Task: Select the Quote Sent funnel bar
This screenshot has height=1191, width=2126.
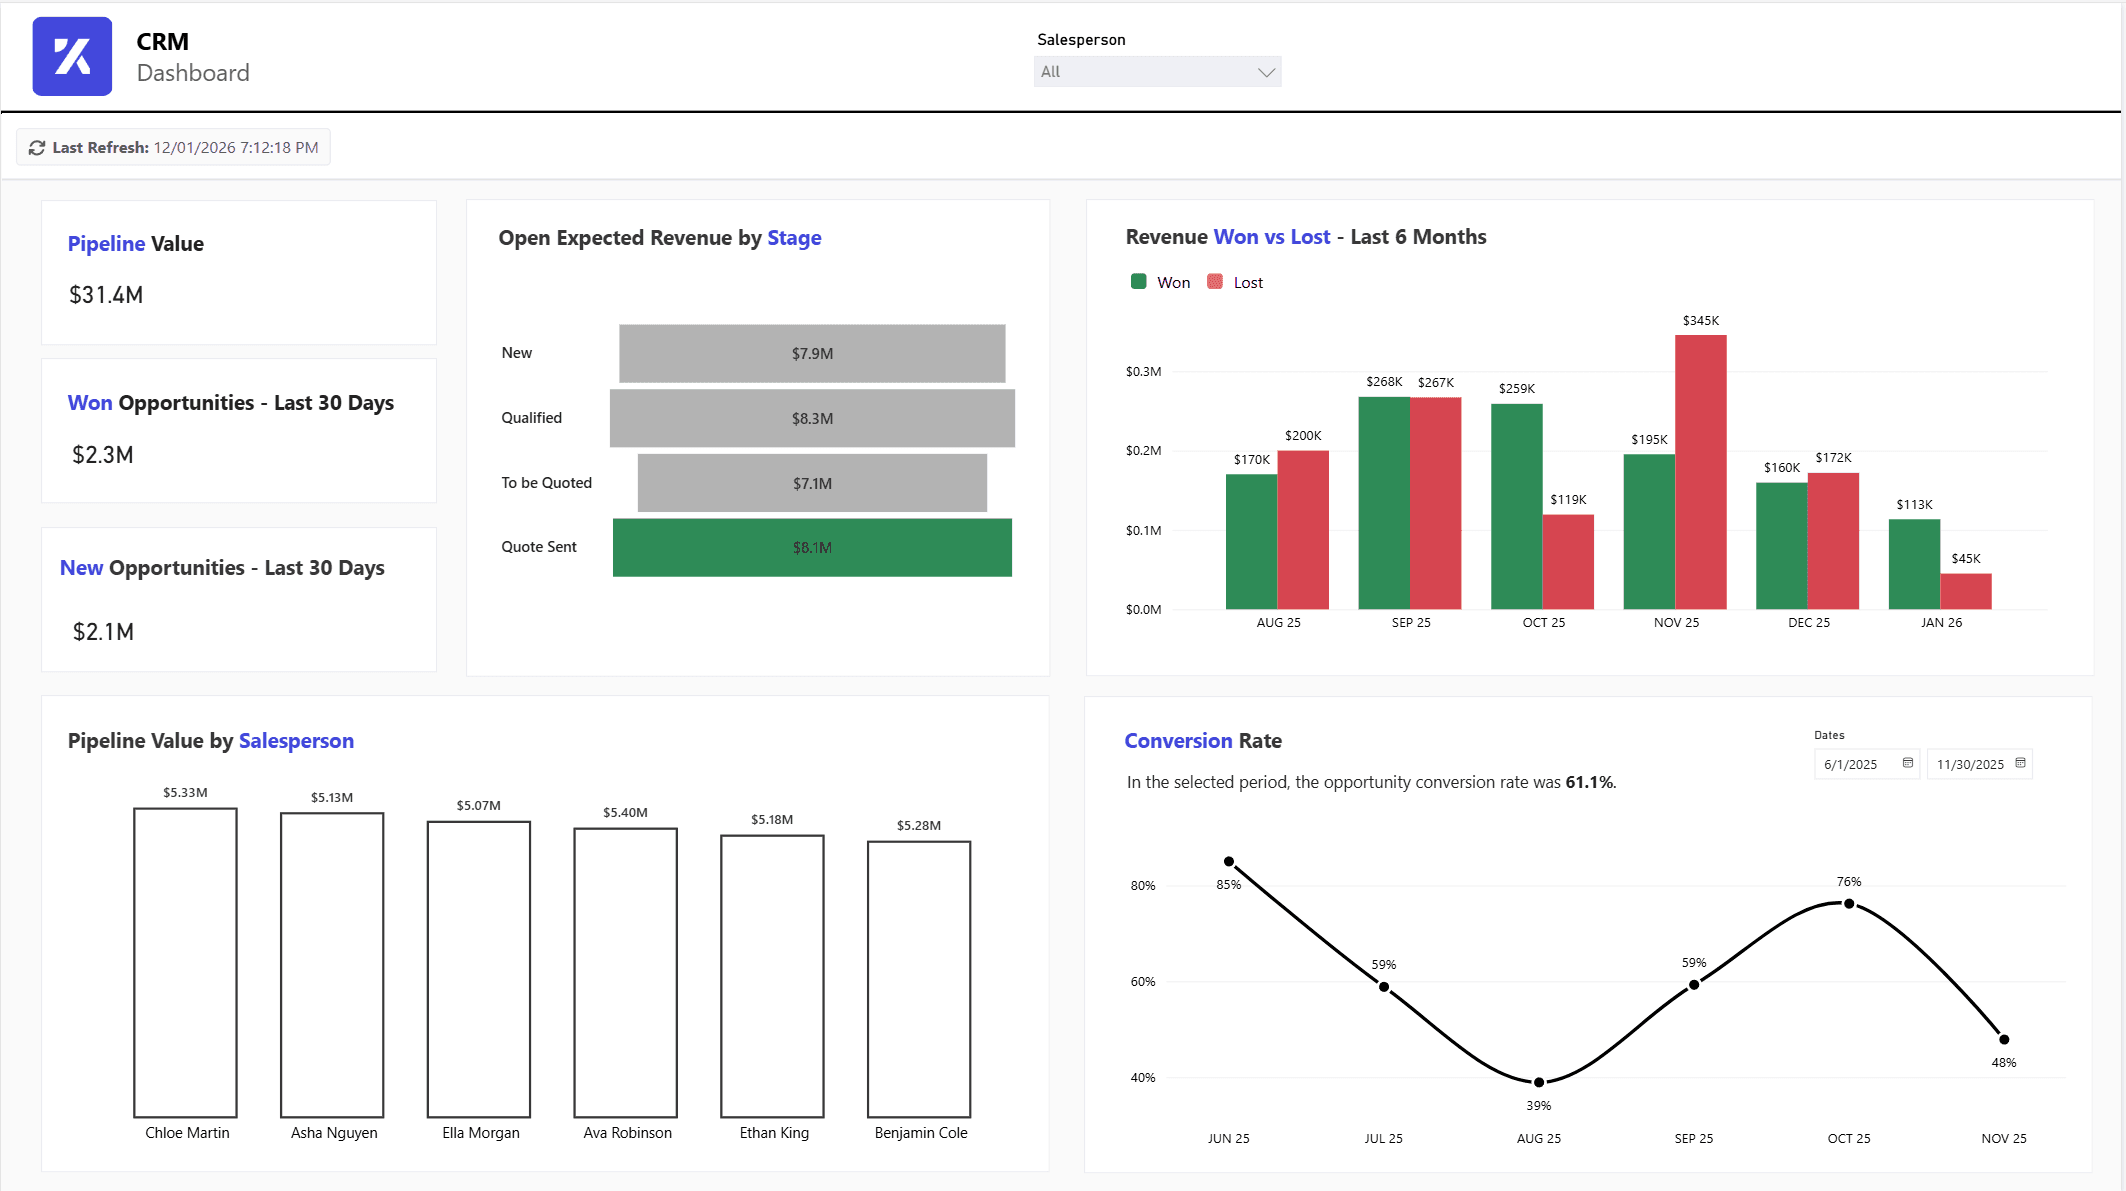Action: click(x=812, y=547)
